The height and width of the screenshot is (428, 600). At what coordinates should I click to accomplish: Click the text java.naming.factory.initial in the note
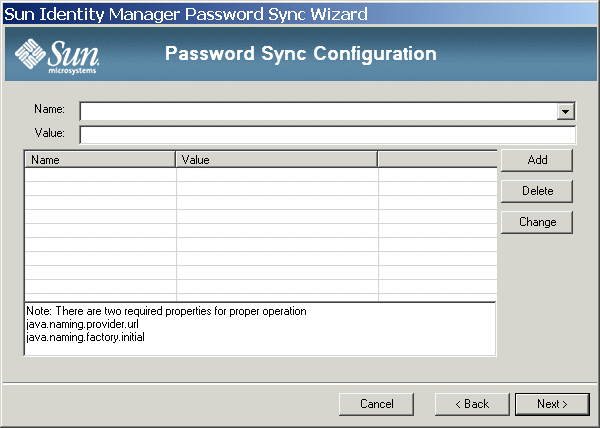pos(85,337)
